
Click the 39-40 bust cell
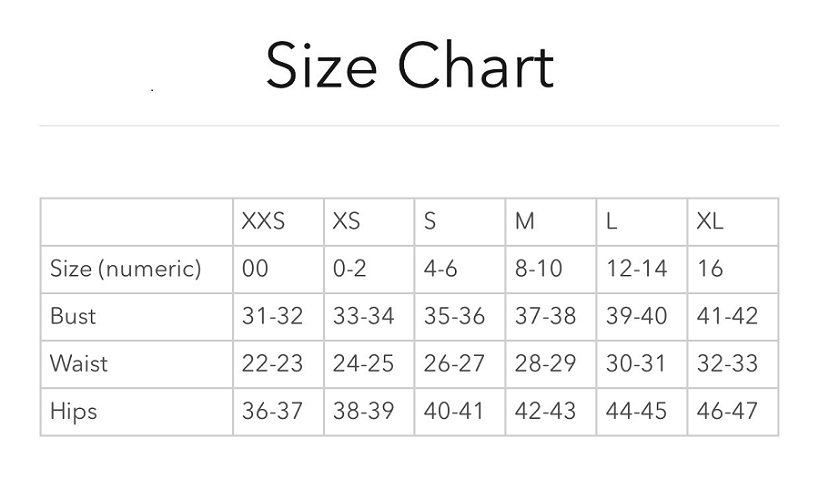636,316
